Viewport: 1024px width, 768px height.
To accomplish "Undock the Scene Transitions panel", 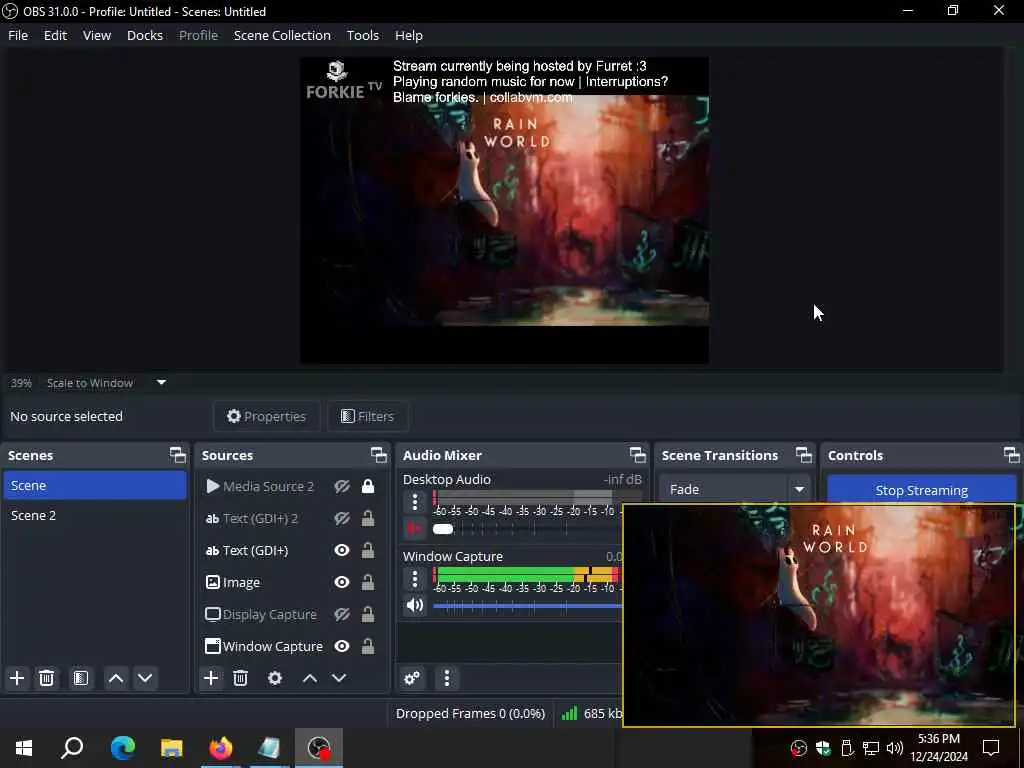I will click(x=804, y=455).
